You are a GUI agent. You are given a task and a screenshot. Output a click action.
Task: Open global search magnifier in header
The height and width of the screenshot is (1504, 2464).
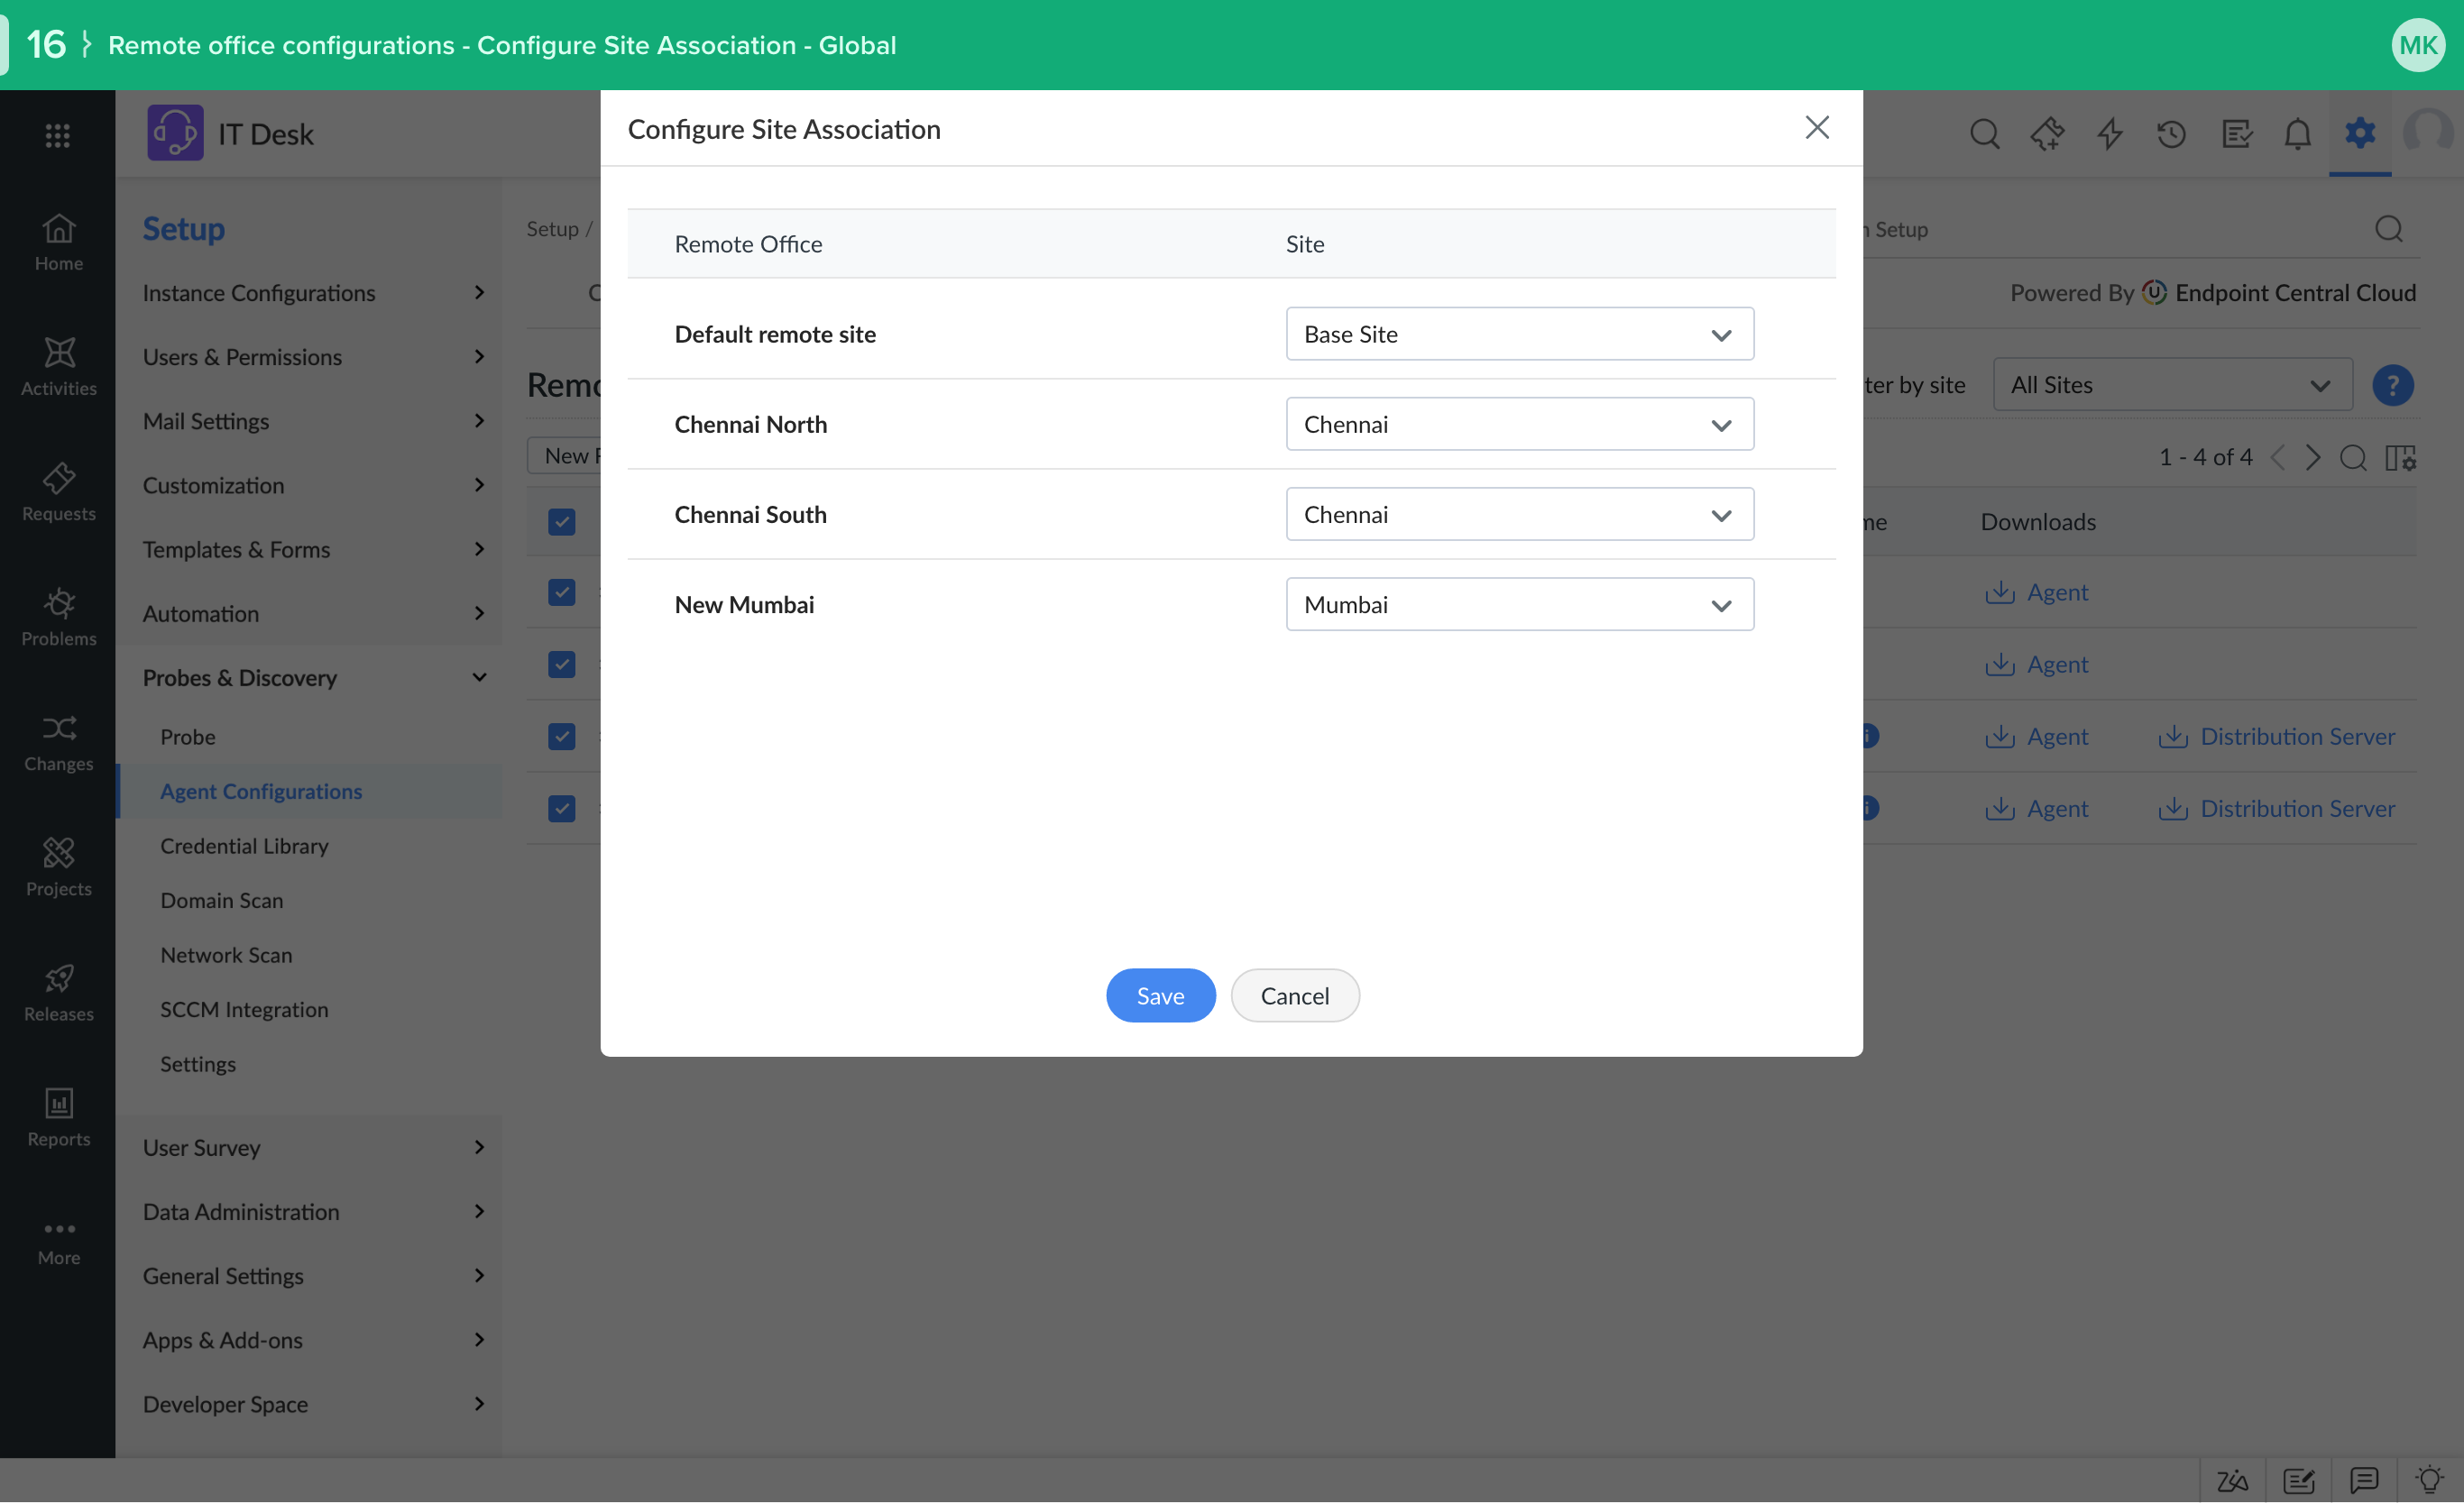(x=1985, y=133)
